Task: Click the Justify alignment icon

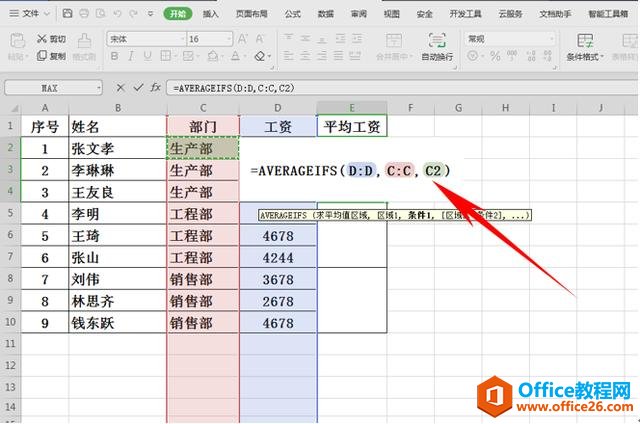Action: [338, 56]
